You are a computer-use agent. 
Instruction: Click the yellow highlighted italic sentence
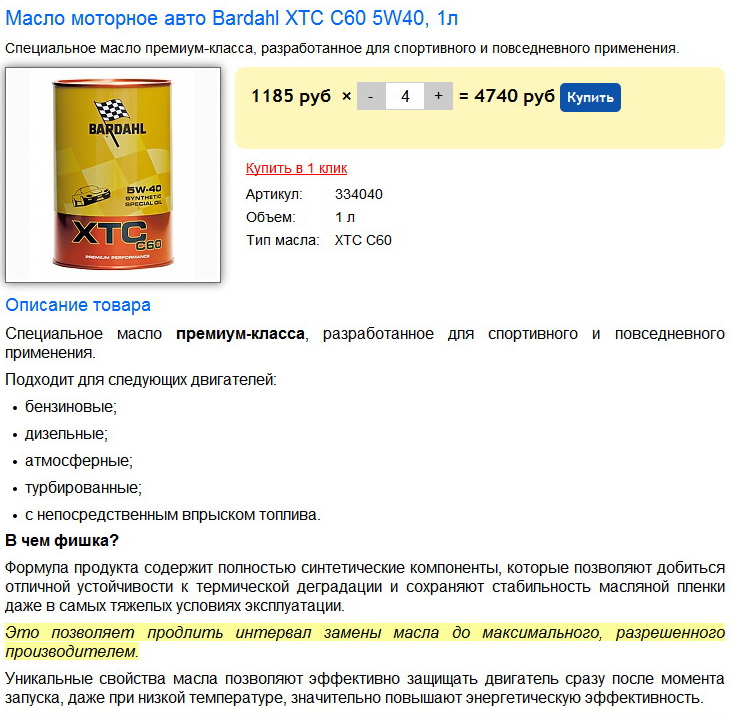365,642
